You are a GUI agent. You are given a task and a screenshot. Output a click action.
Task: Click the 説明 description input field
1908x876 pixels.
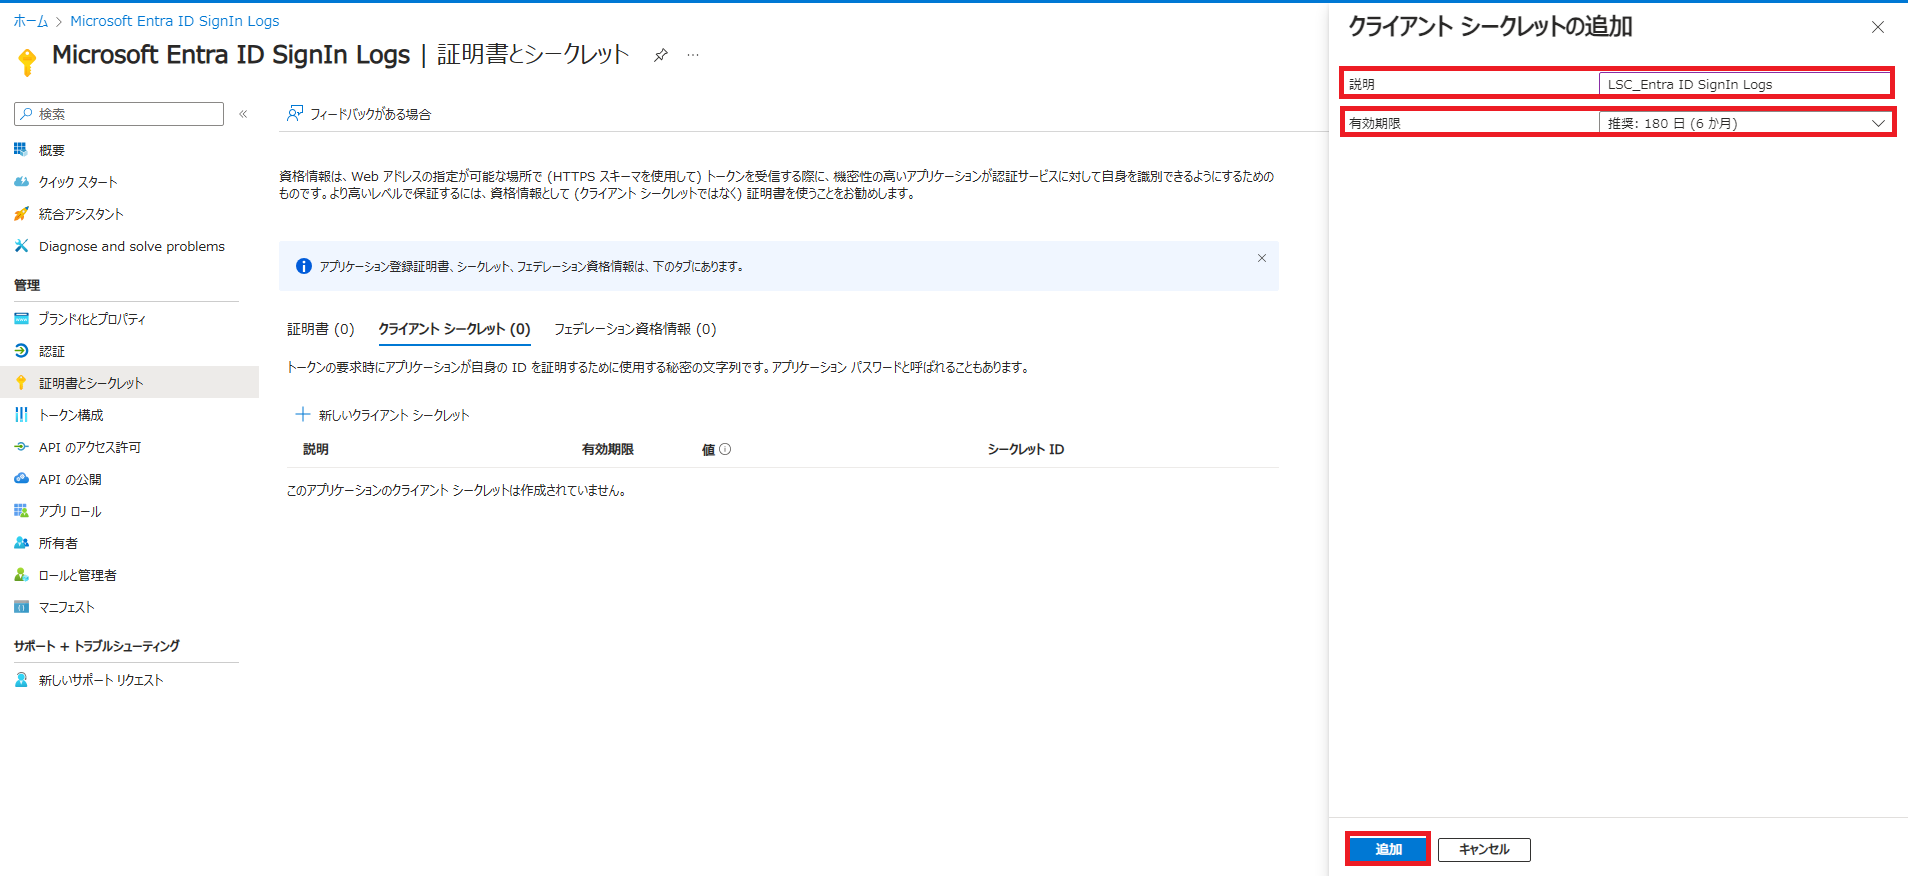coord(1744,84)
